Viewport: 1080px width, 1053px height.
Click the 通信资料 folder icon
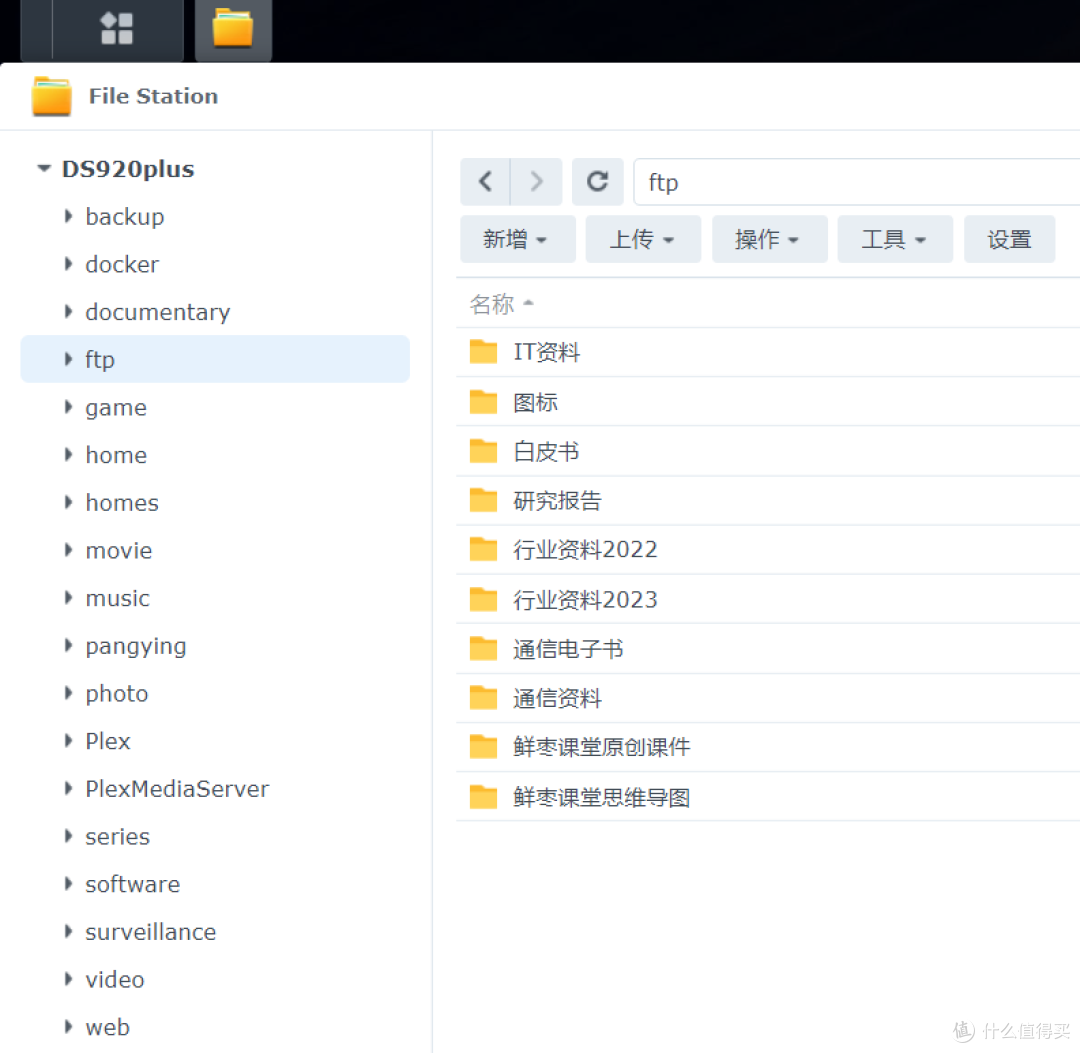pyautogui.click(x=484, y=698)
